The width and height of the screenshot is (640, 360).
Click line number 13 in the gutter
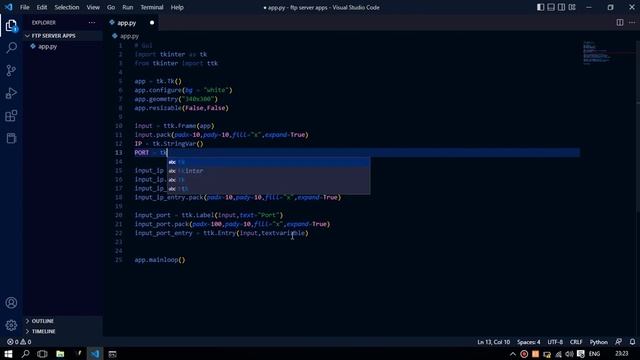click(119, 153)
